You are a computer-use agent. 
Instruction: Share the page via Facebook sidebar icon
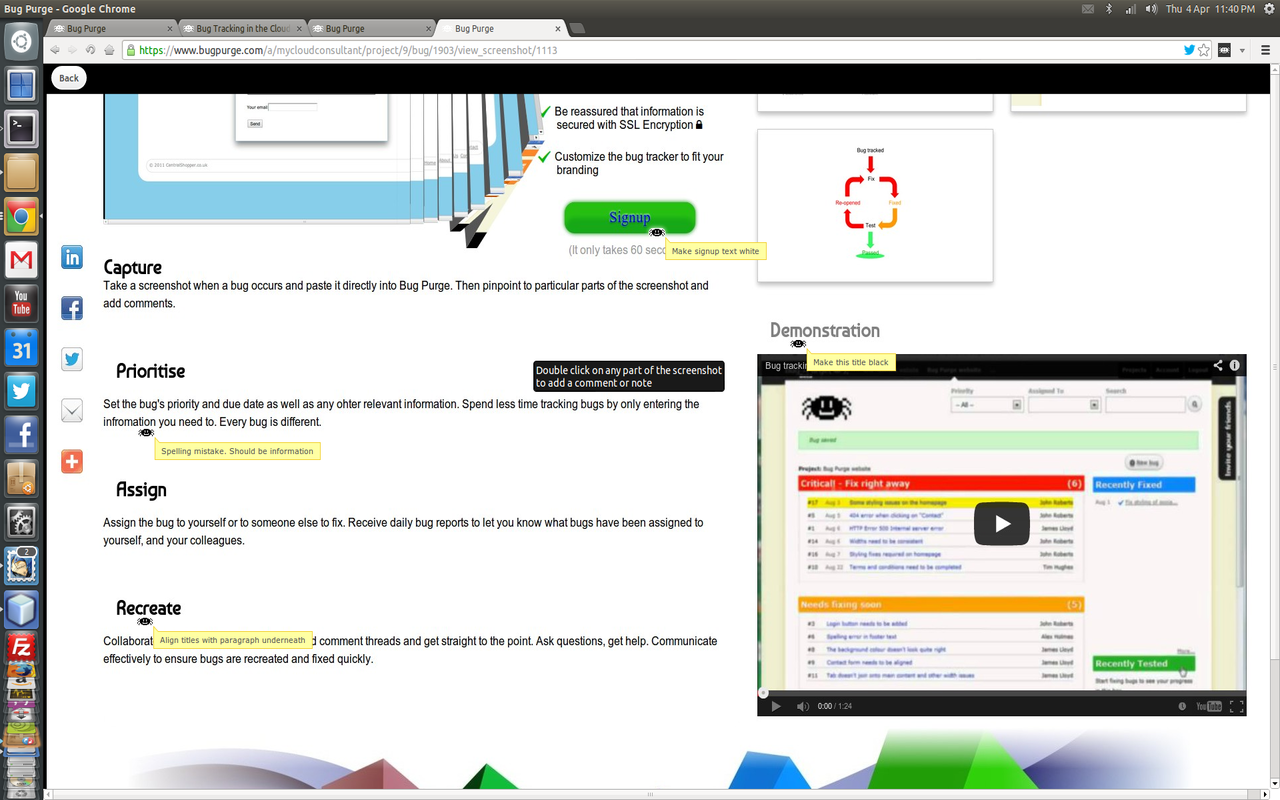72,308
